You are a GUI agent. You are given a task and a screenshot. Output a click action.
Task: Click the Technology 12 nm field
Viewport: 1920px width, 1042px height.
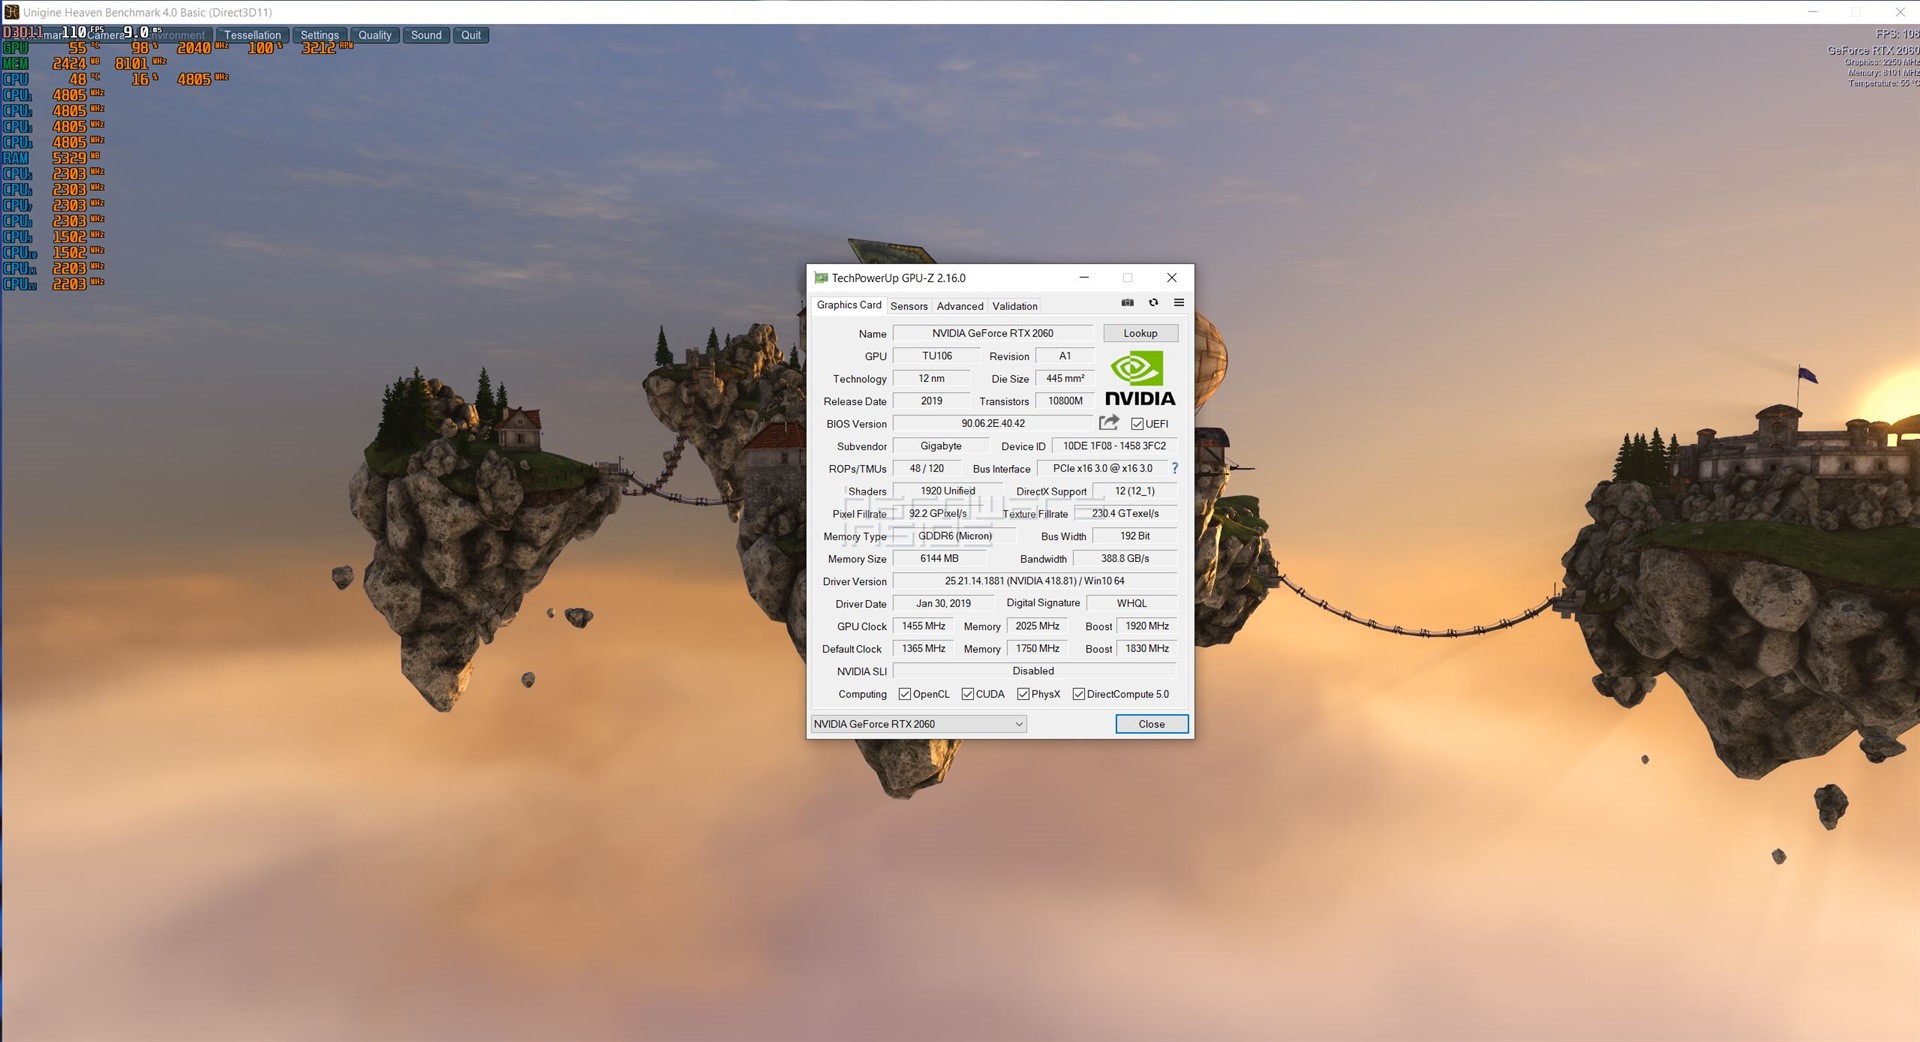point(931,378)
